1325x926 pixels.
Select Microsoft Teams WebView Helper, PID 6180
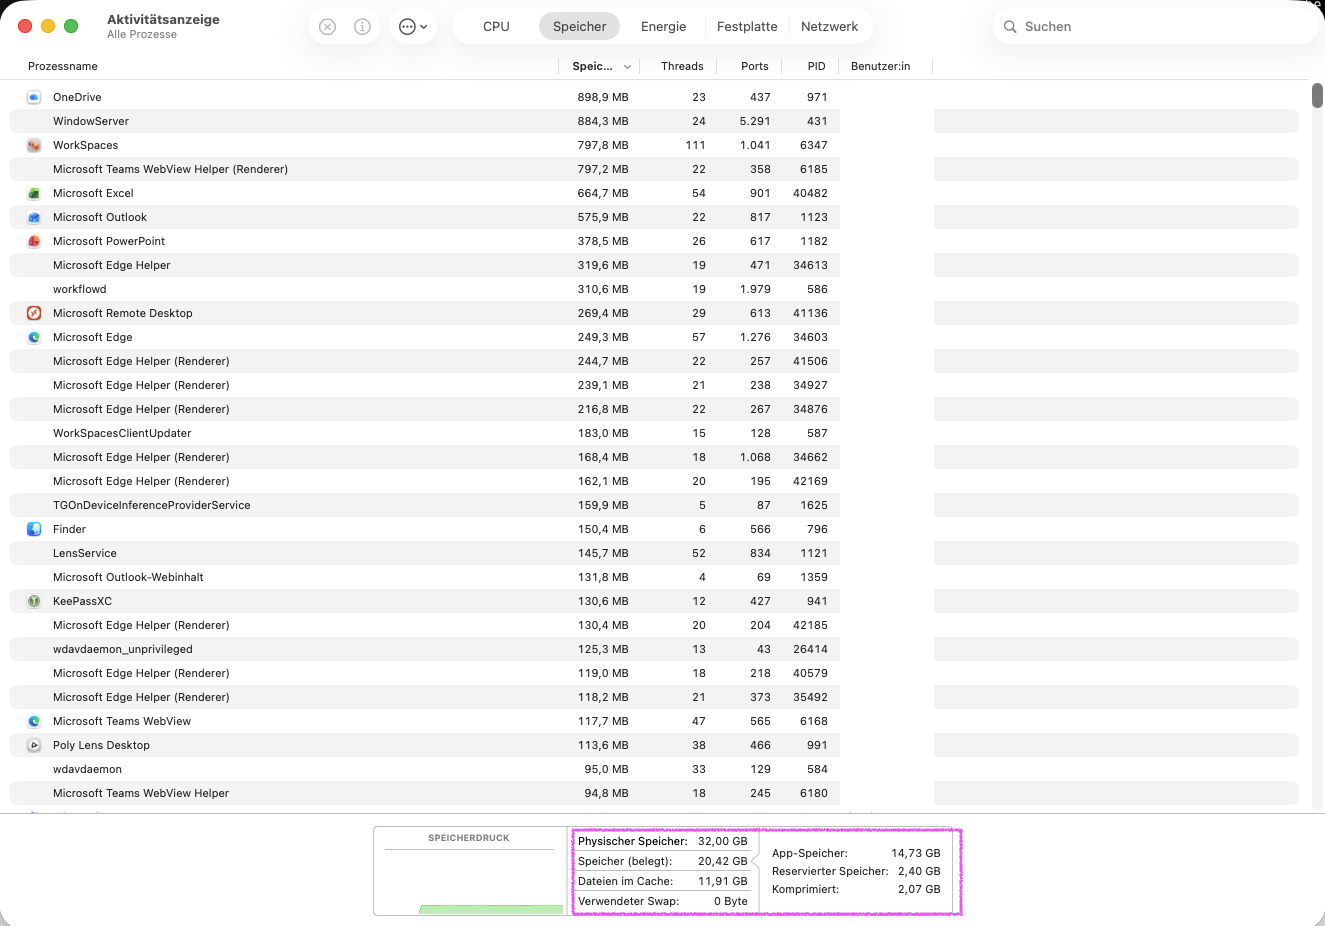[654, 793]
